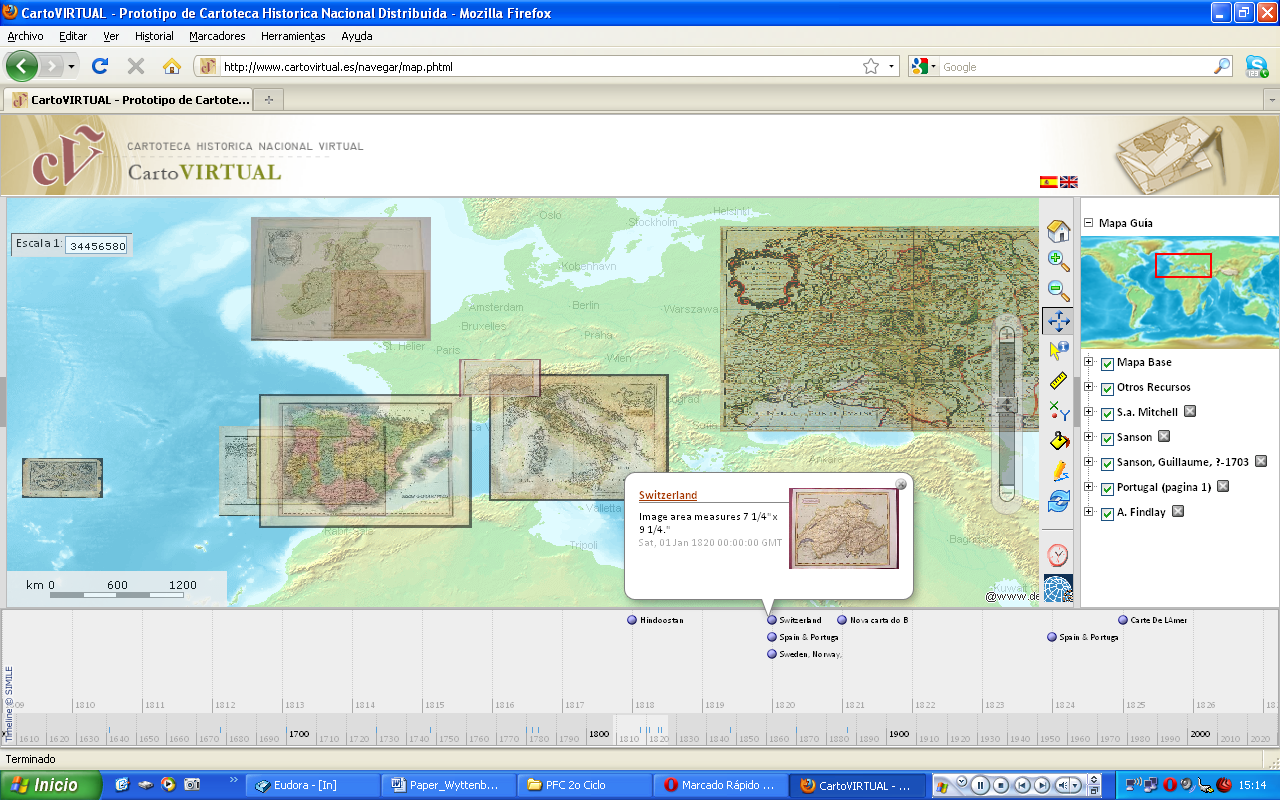This screenshot has width=1280, height=800.
Task: Expand the S.a. Mitchell tree node
Action: tap(1088, 412)
